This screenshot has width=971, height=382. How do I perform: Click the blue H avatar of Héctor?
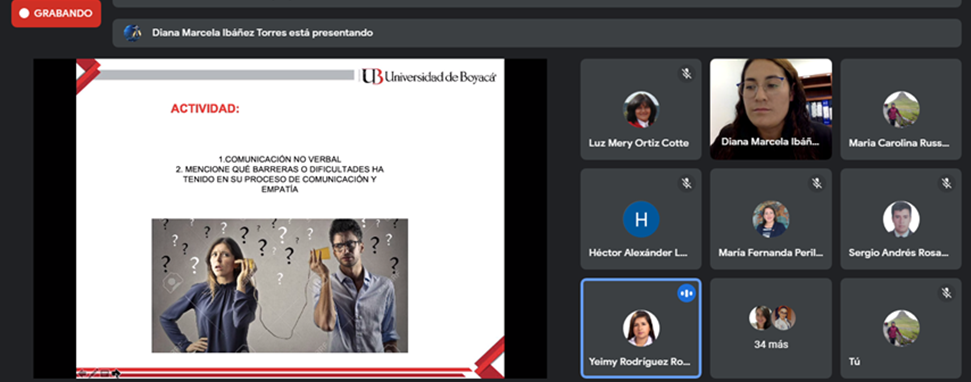click(641, 219)
